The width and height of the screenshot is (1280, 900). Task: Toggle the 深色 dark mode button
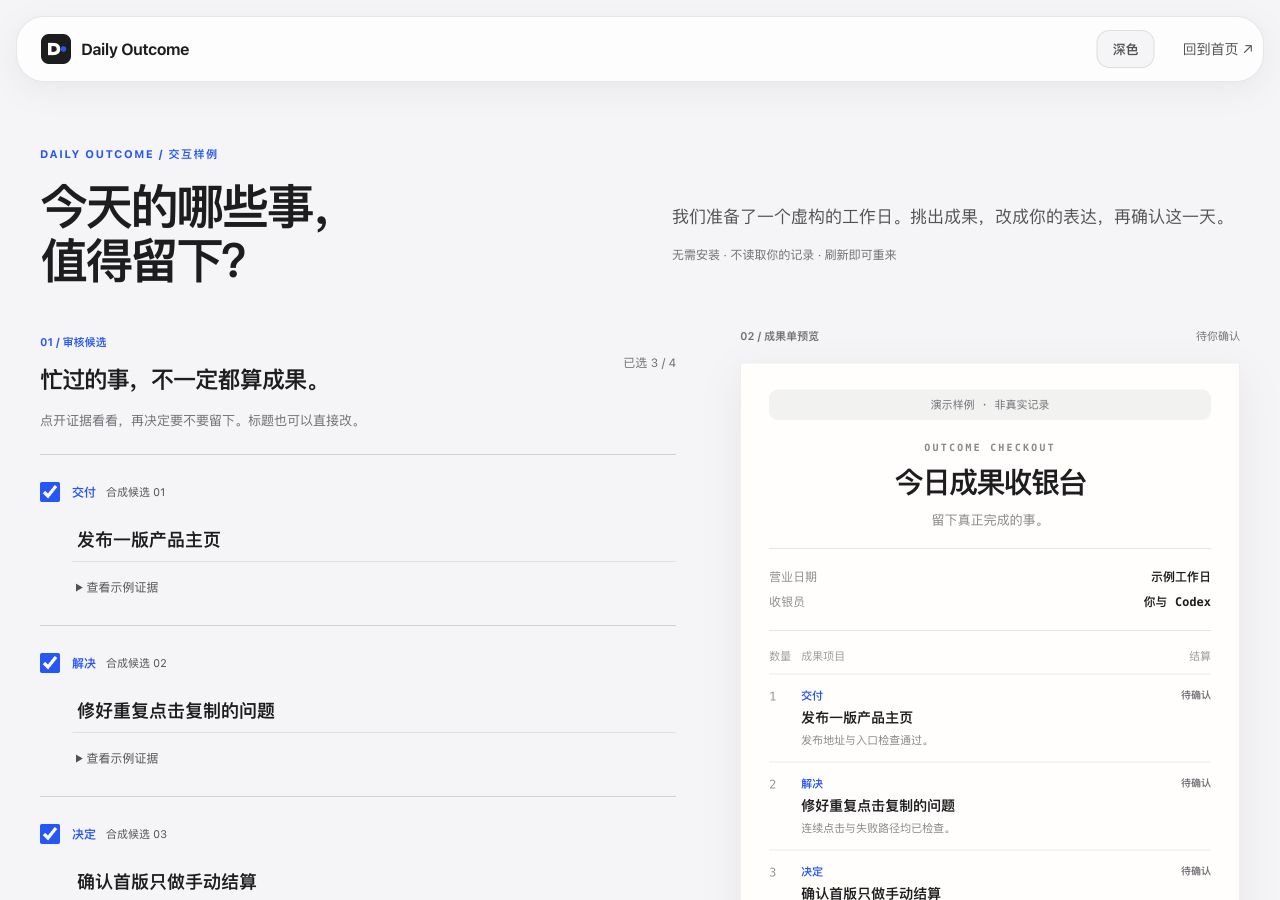point(1125,49)
